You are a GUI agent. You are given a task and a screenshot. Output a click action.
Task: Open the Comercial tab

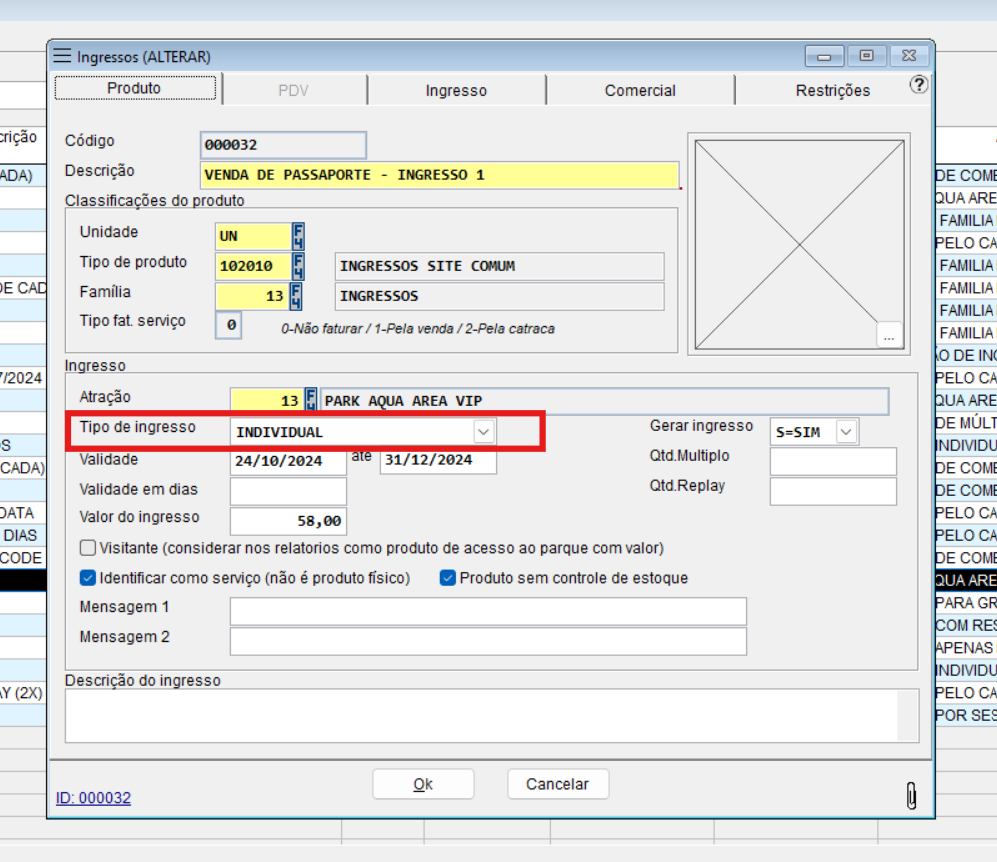click(640, 90)
